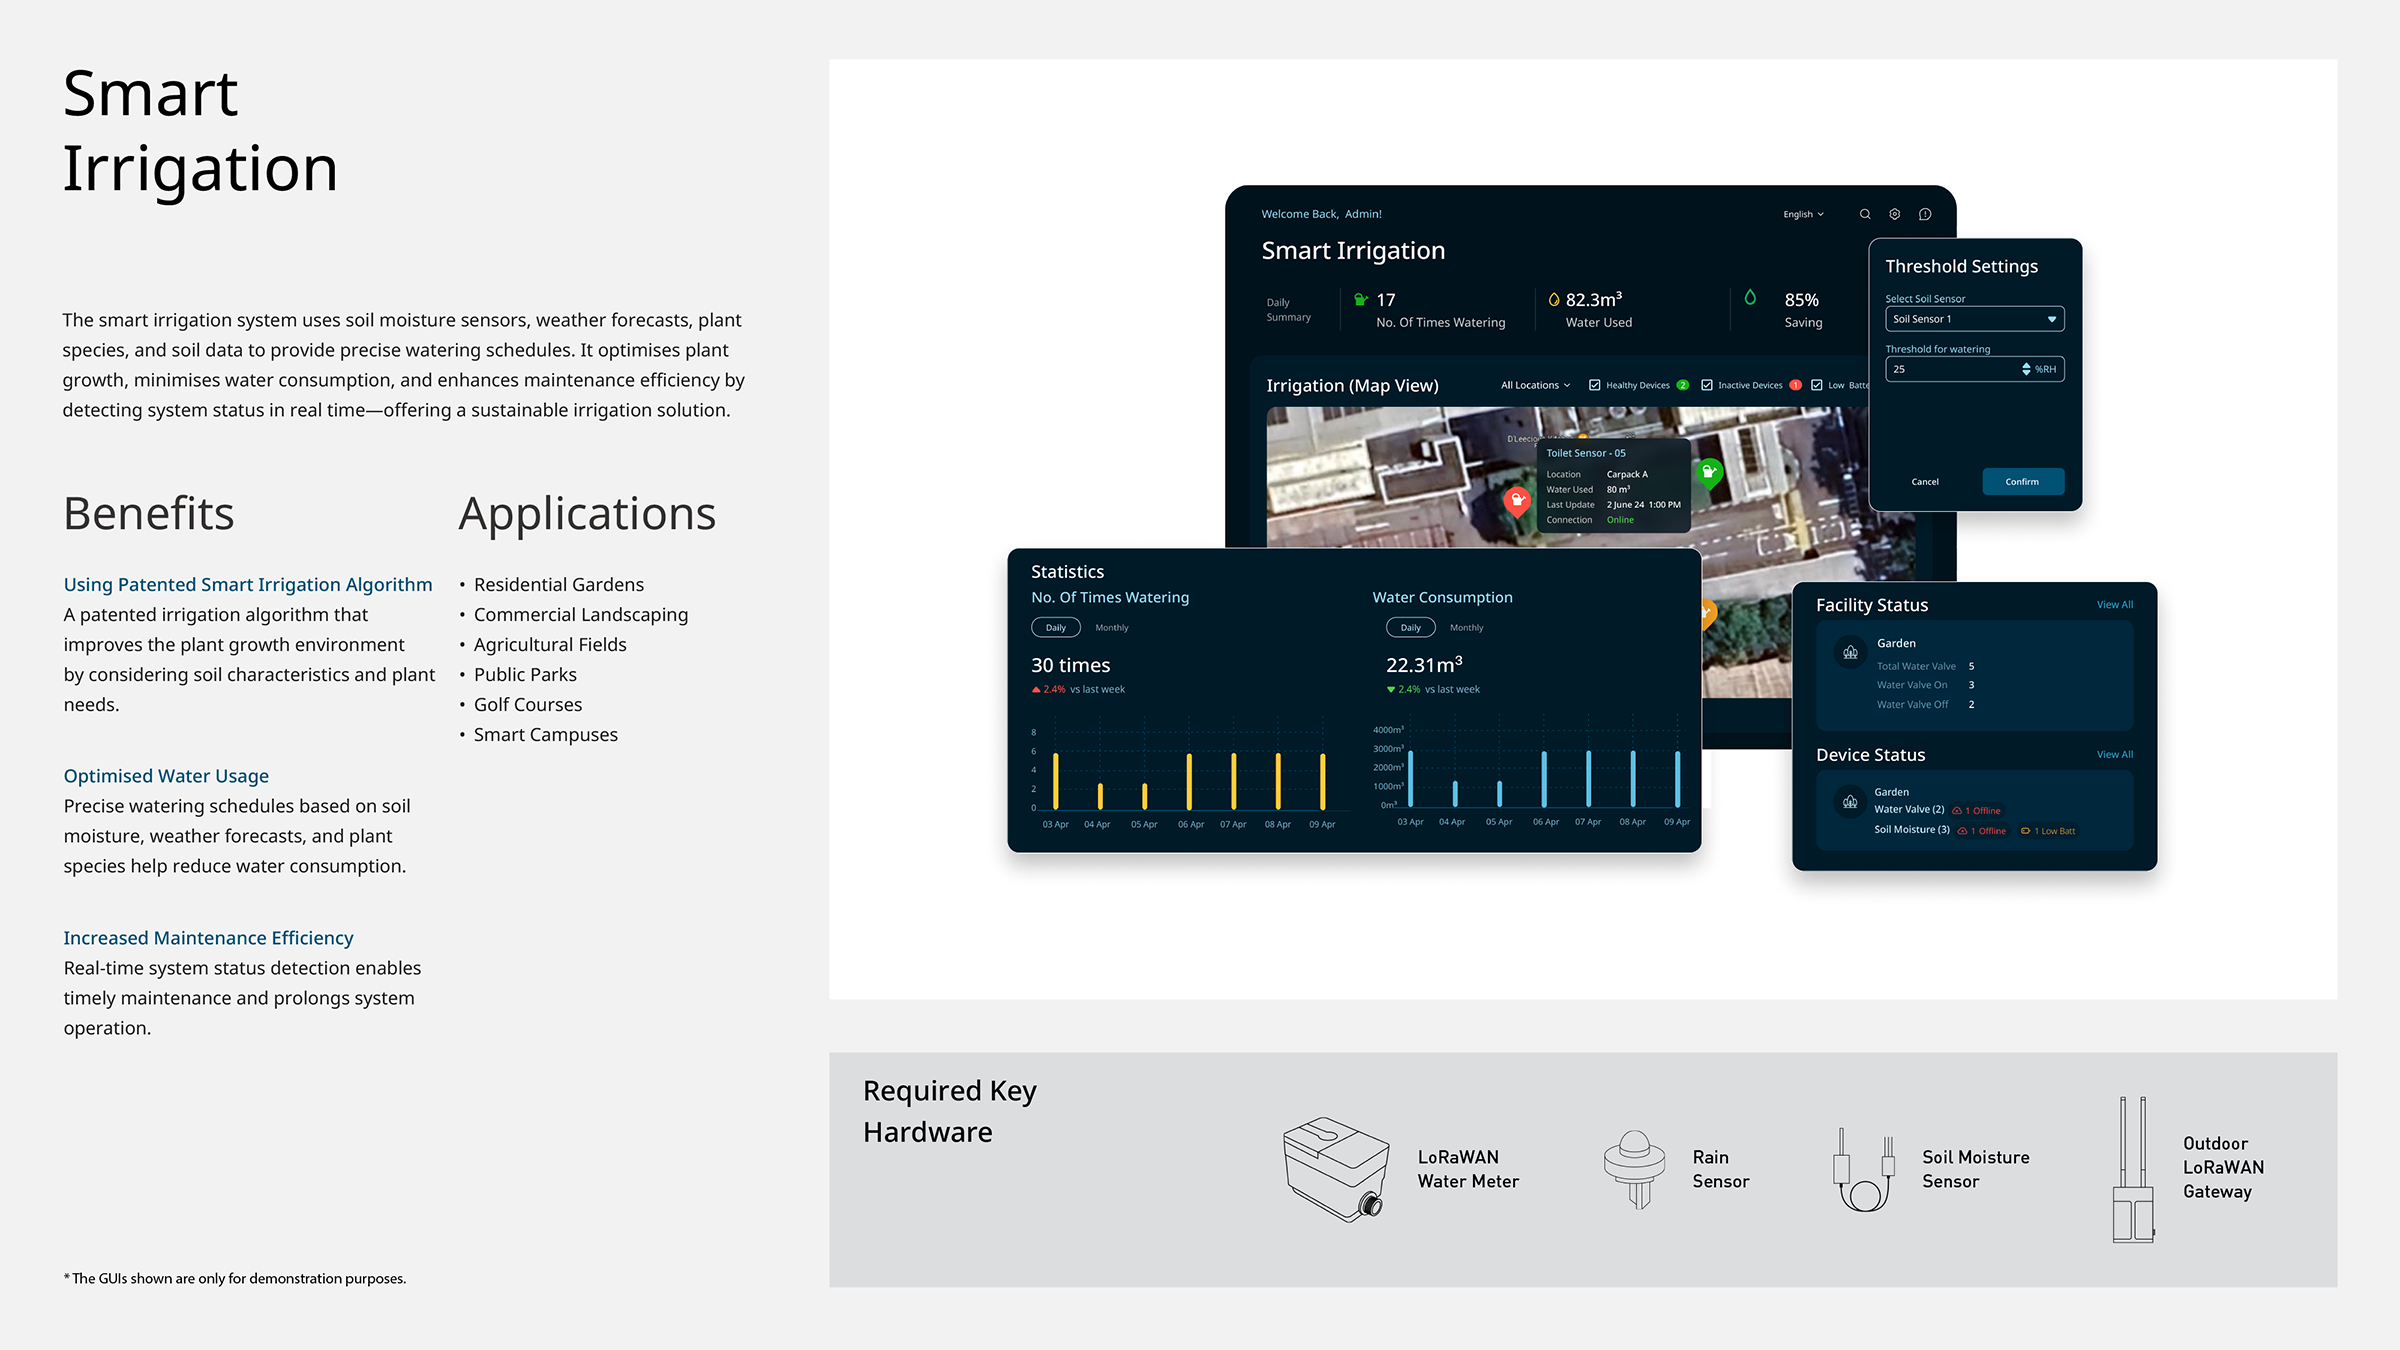Screen dimensions: 2400x1350
Task: Toggle the Inactive Devices checkbox
Action: [1707, 385]
